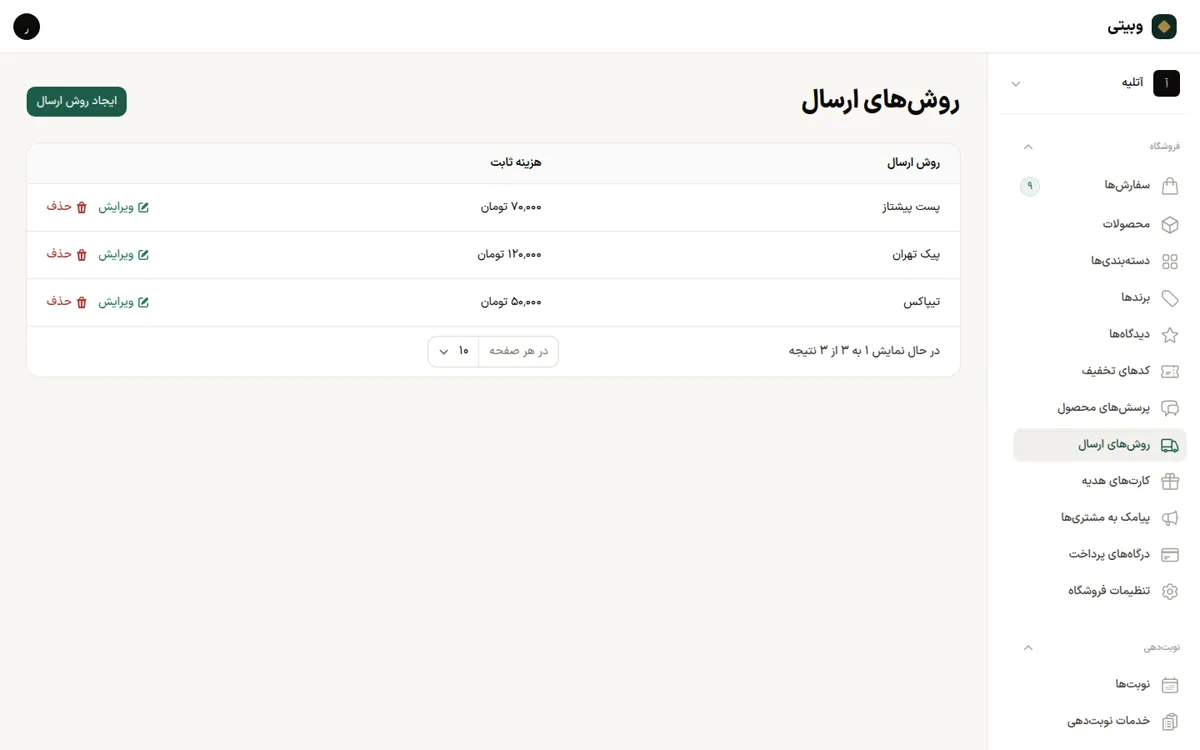Click the پست پیشتاز method name
Screen dimensions: 1200x750
tap(911, 207)
